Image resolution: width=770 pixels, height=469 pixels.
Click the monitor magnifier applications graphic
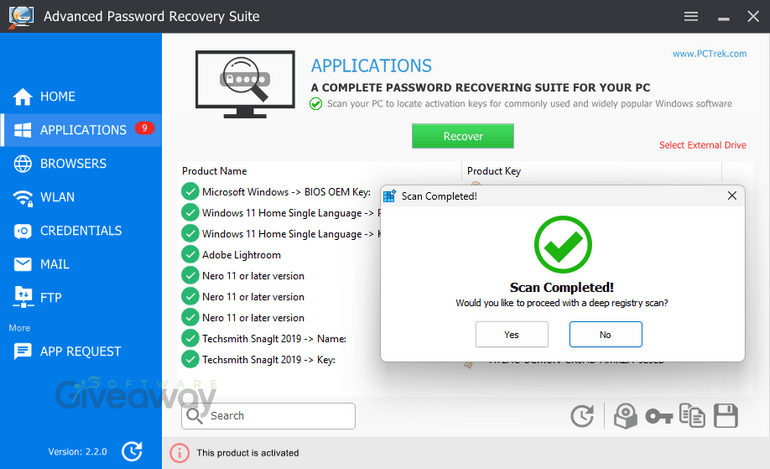245,84
